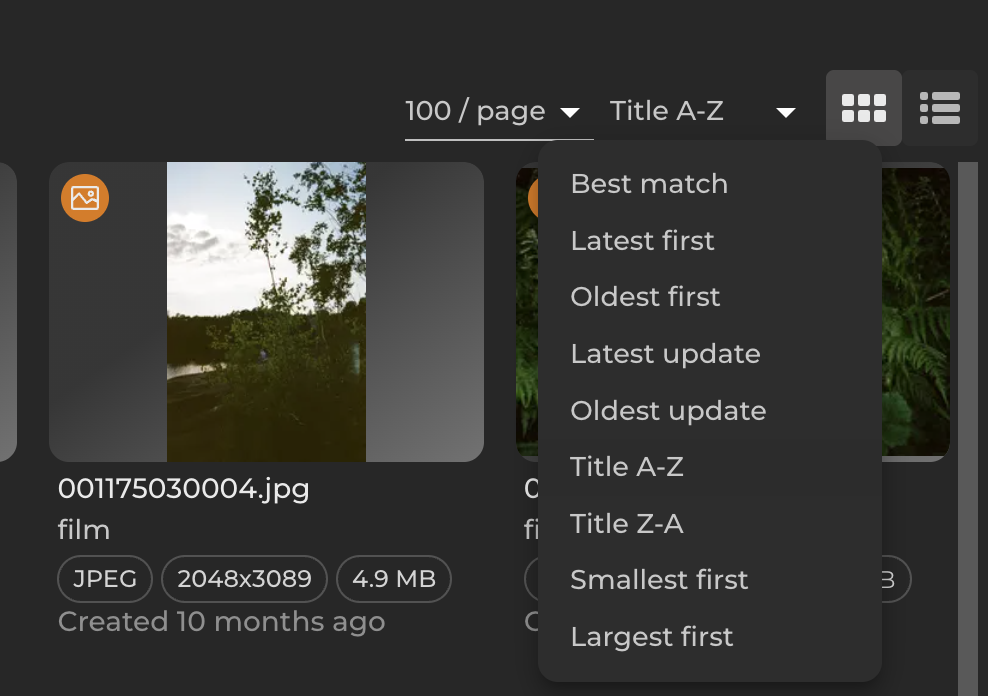Expand the page size selector chevron
The image size is (988, 696).
tap(571, 114)
